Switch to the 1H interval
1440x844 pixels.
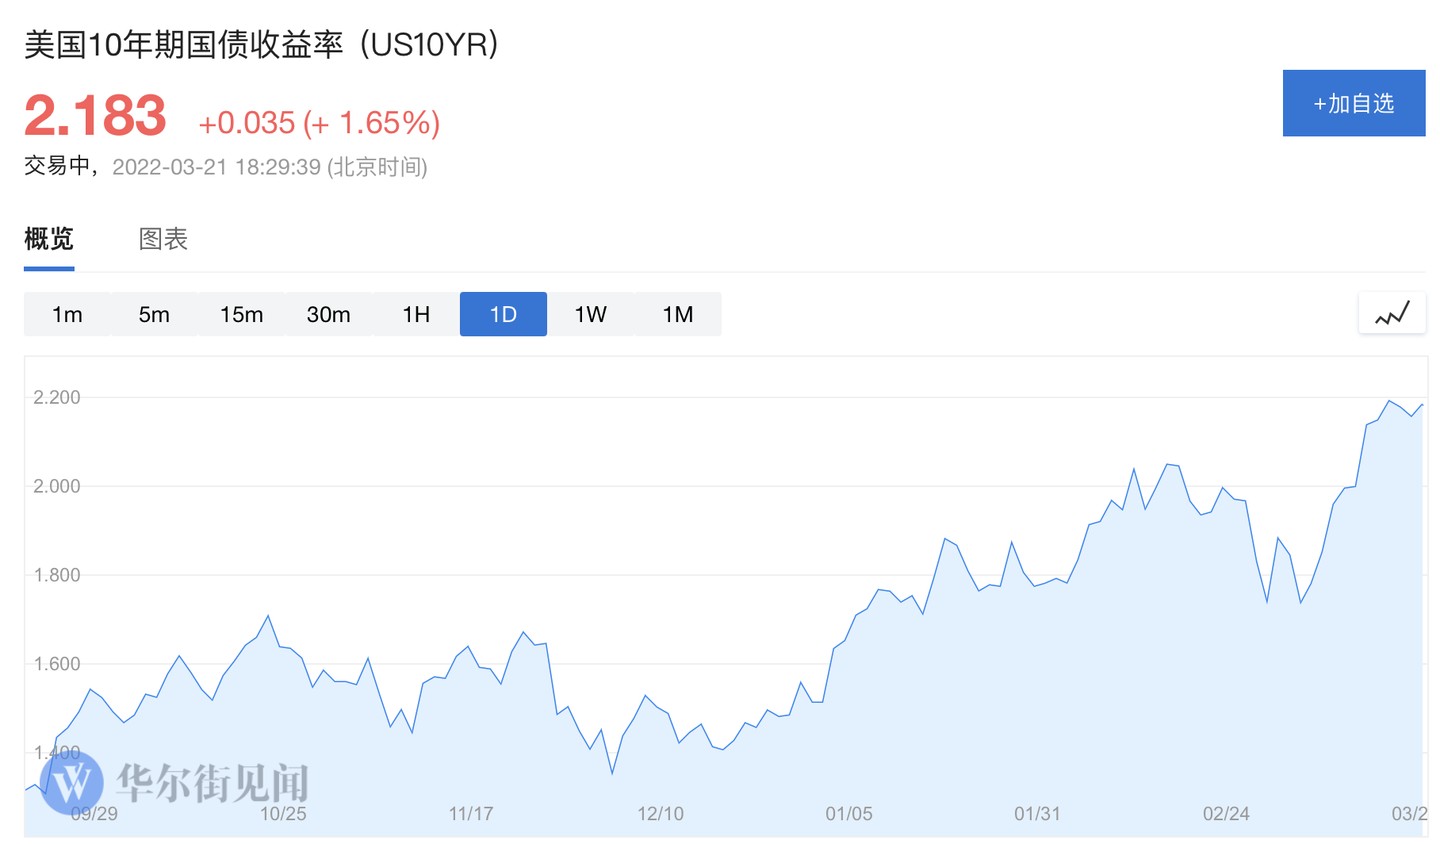point(416,314)
